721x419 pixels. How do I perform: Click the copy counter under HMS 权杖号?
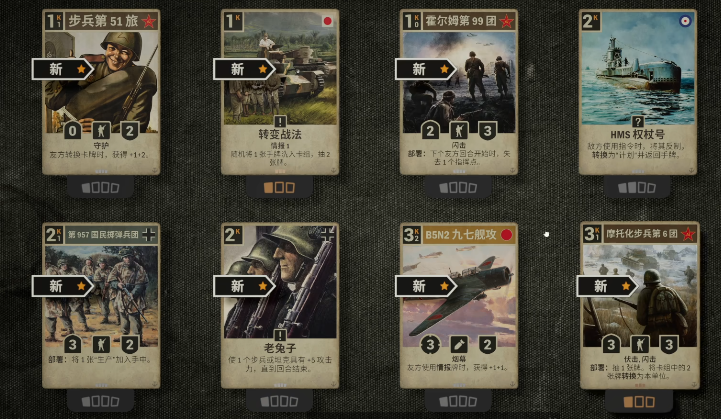[637, 187]
